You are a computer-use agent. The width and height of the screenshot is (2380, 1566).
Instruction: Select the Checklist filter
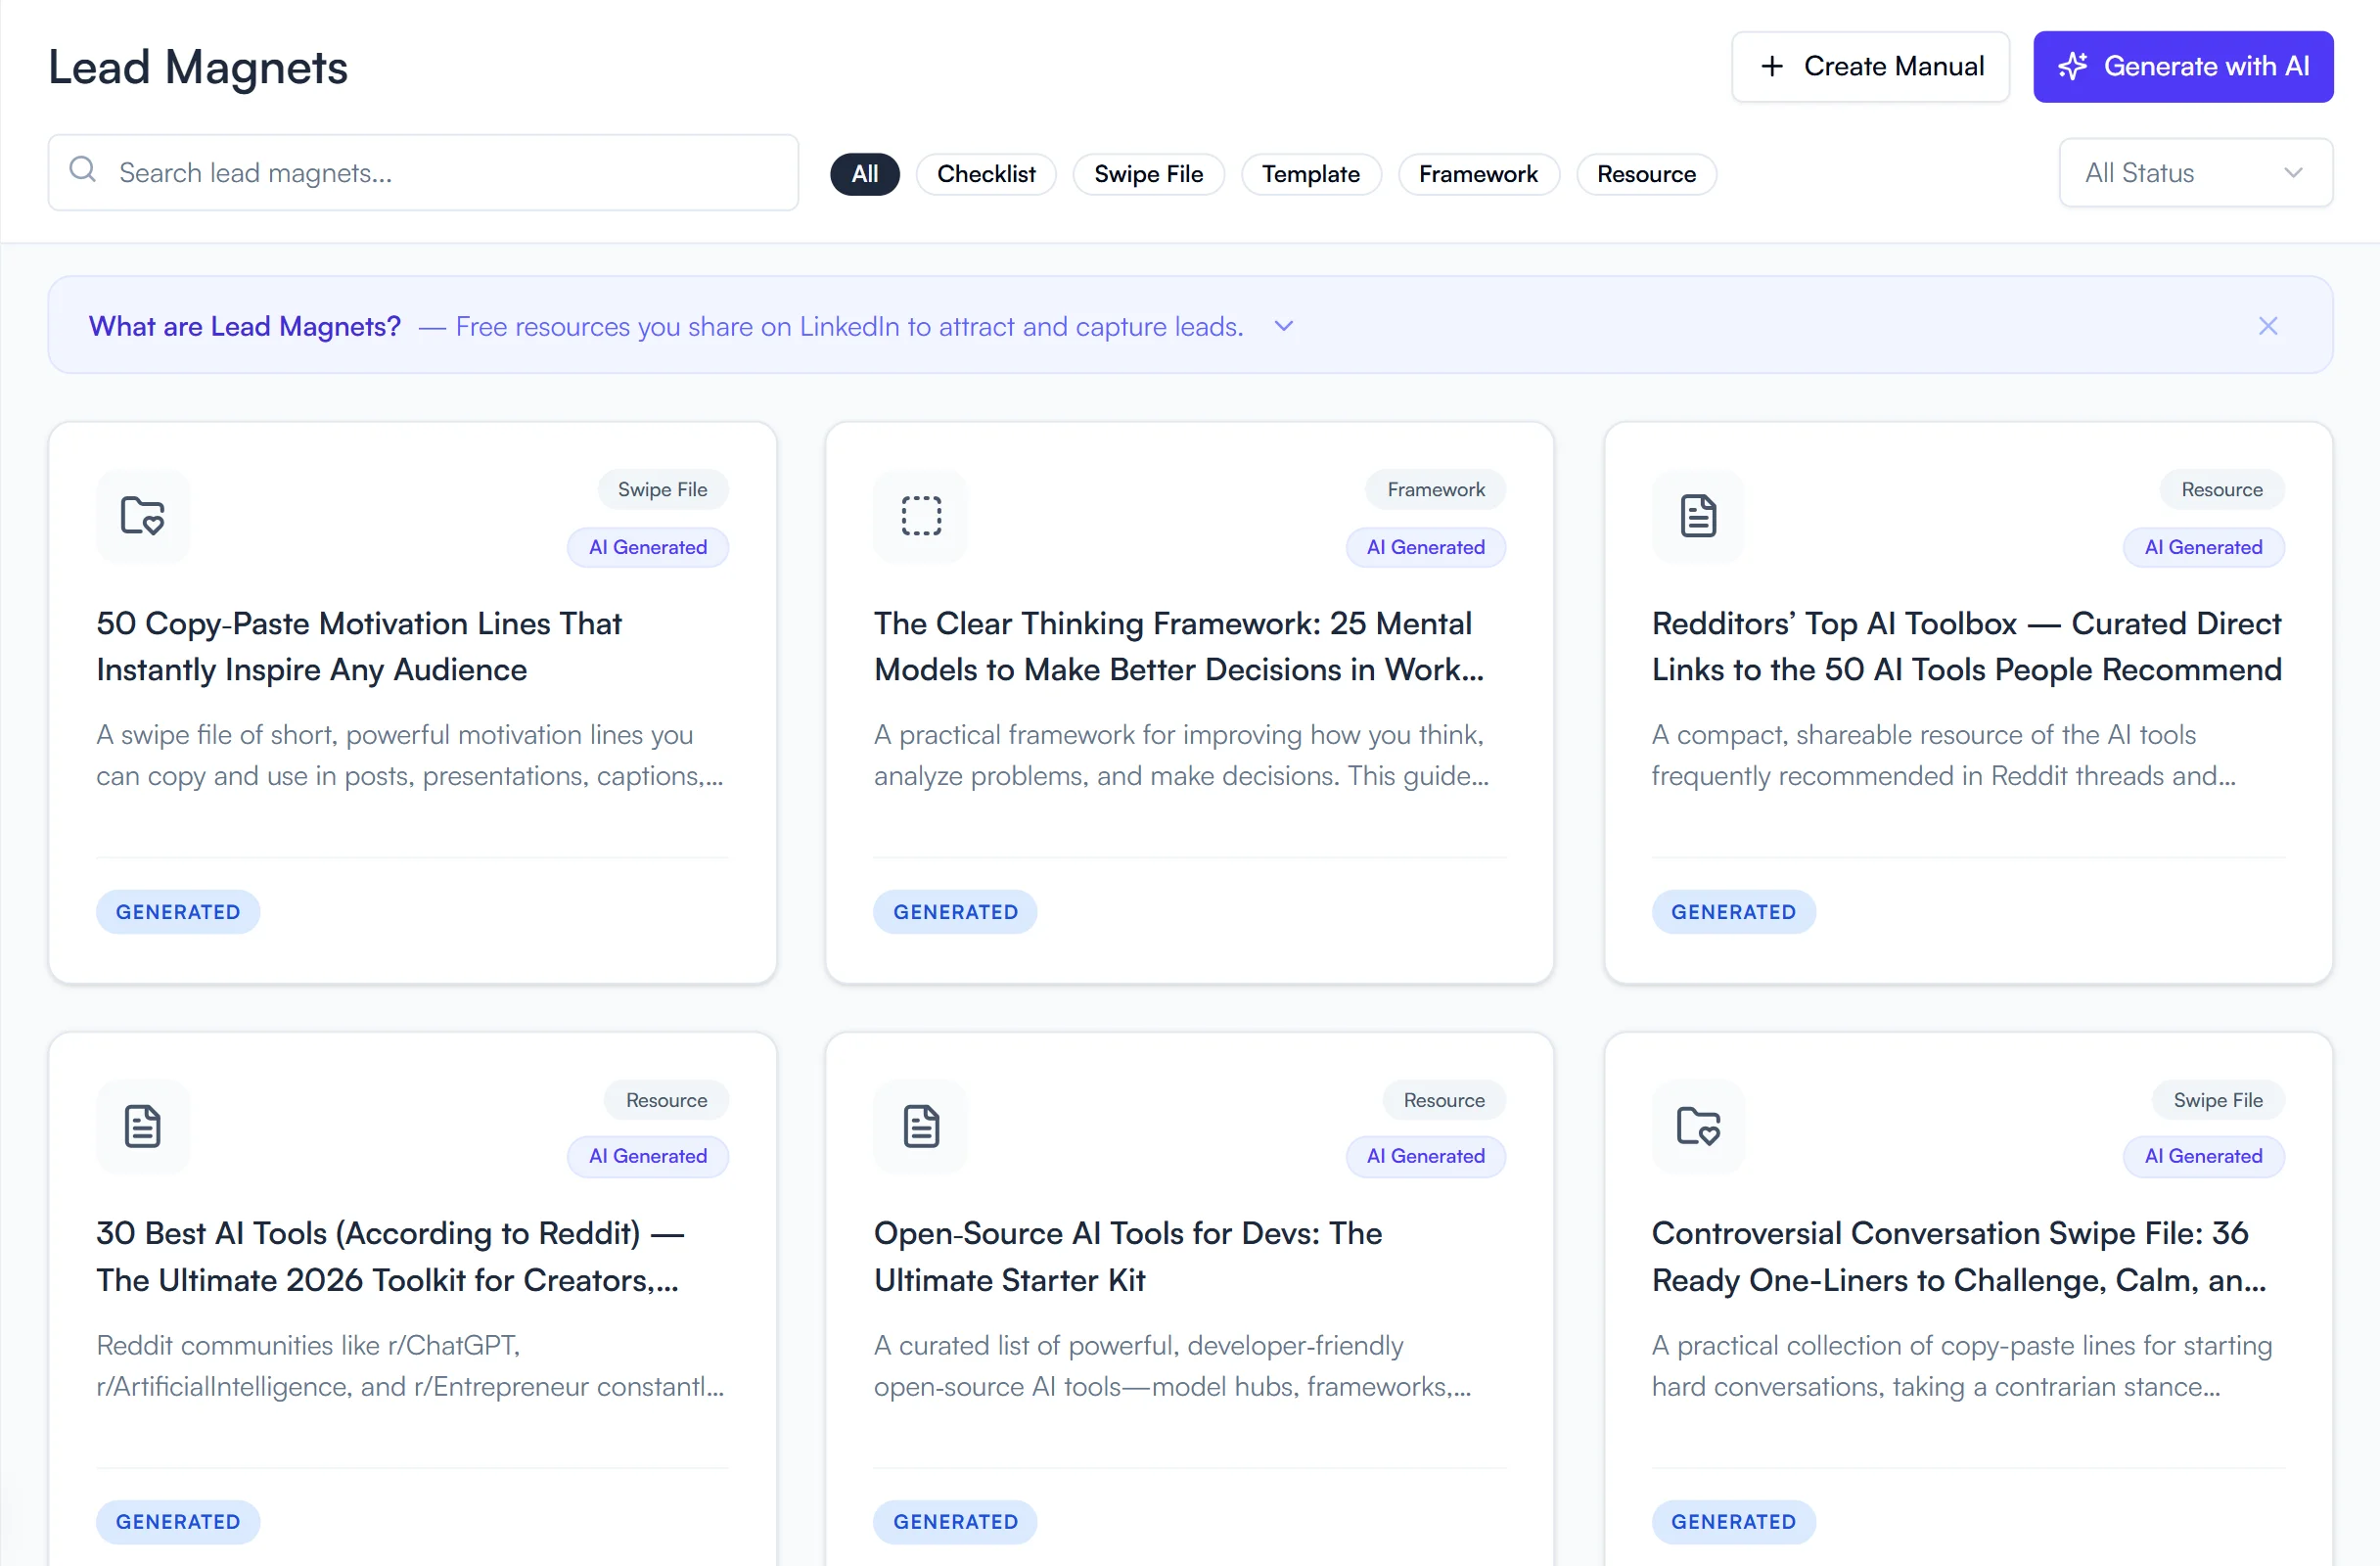pos(986,173)
